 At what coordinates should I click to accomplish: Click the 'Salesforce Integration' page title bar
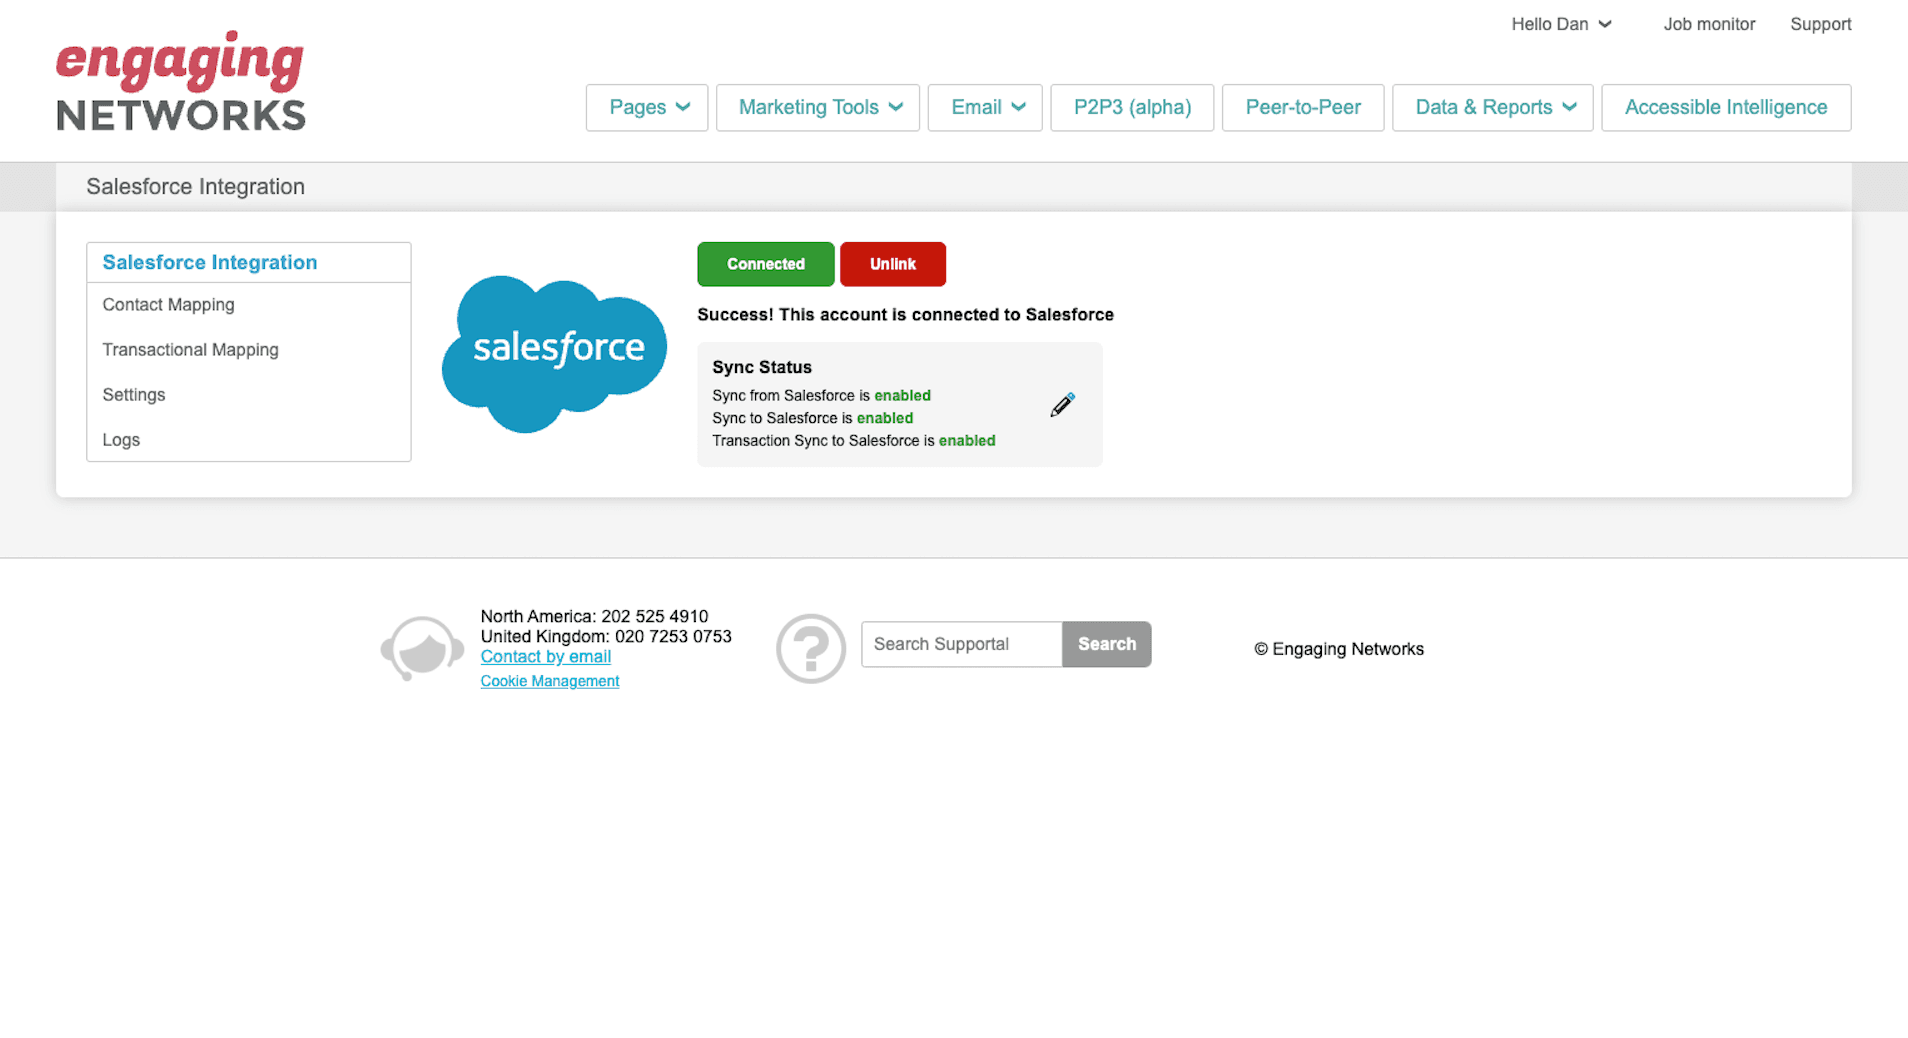954,187
